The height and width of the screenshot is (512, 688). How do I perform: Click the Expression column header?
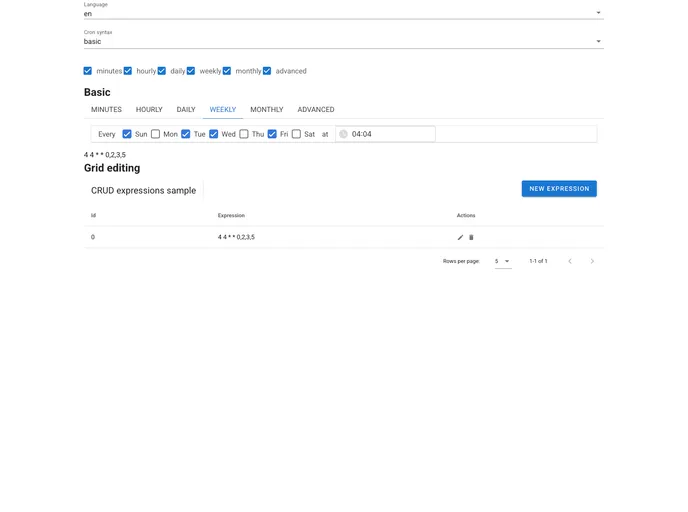231,215
